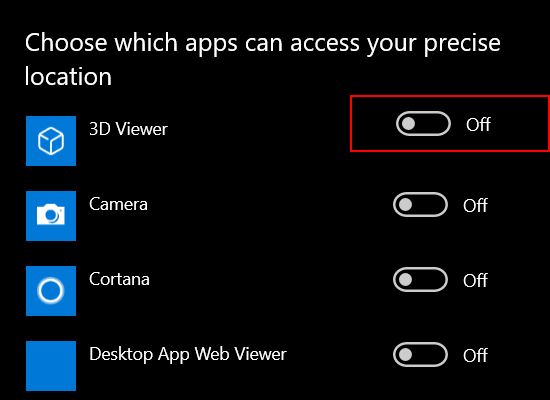Click the knob in the highlighted 3D Viewer switch
550x400 pixels.
click(x=408, y=124)
